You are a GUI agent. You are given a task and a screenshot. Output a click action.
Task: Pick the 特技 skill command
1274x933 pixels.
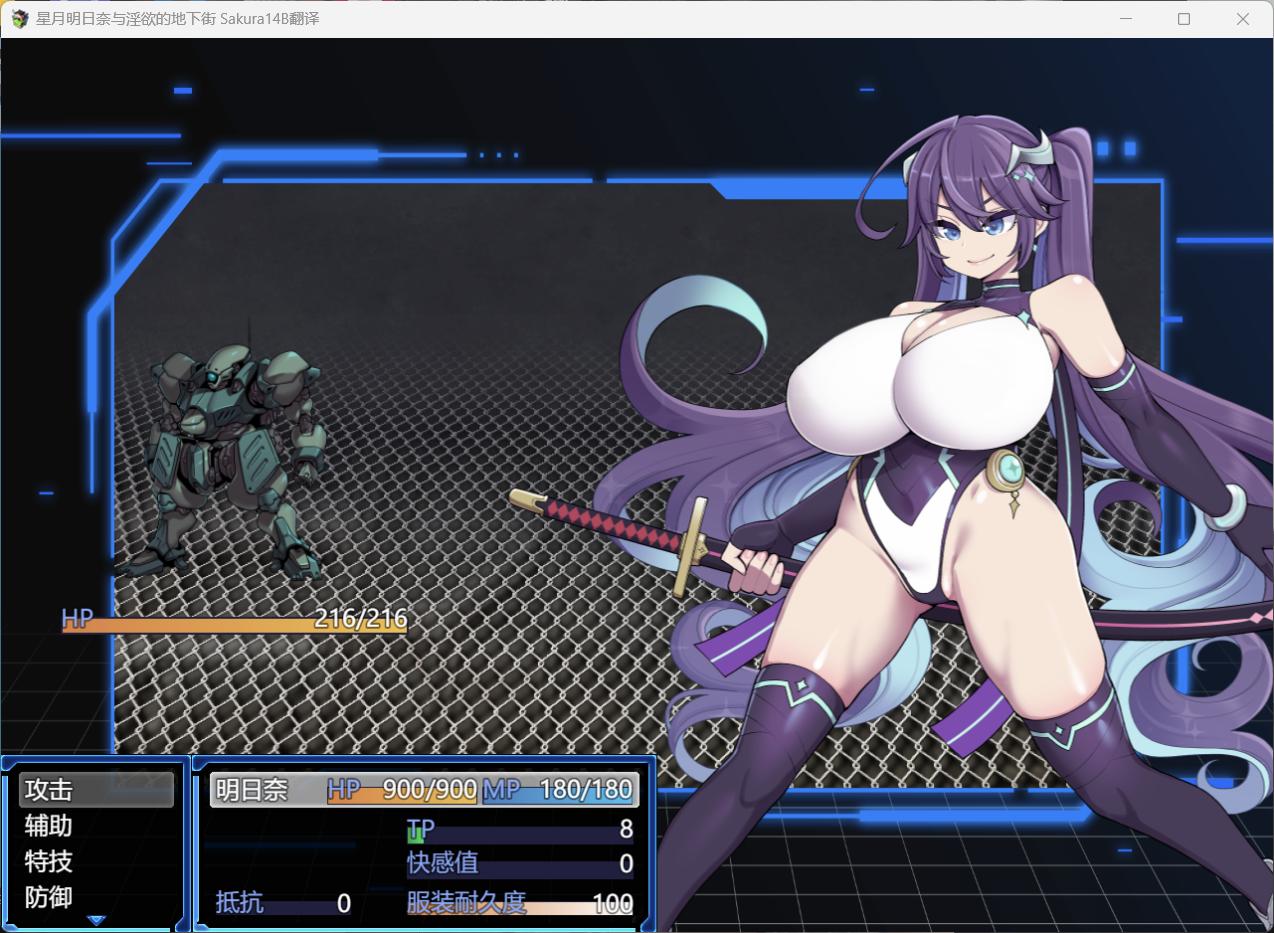(49, 862)
